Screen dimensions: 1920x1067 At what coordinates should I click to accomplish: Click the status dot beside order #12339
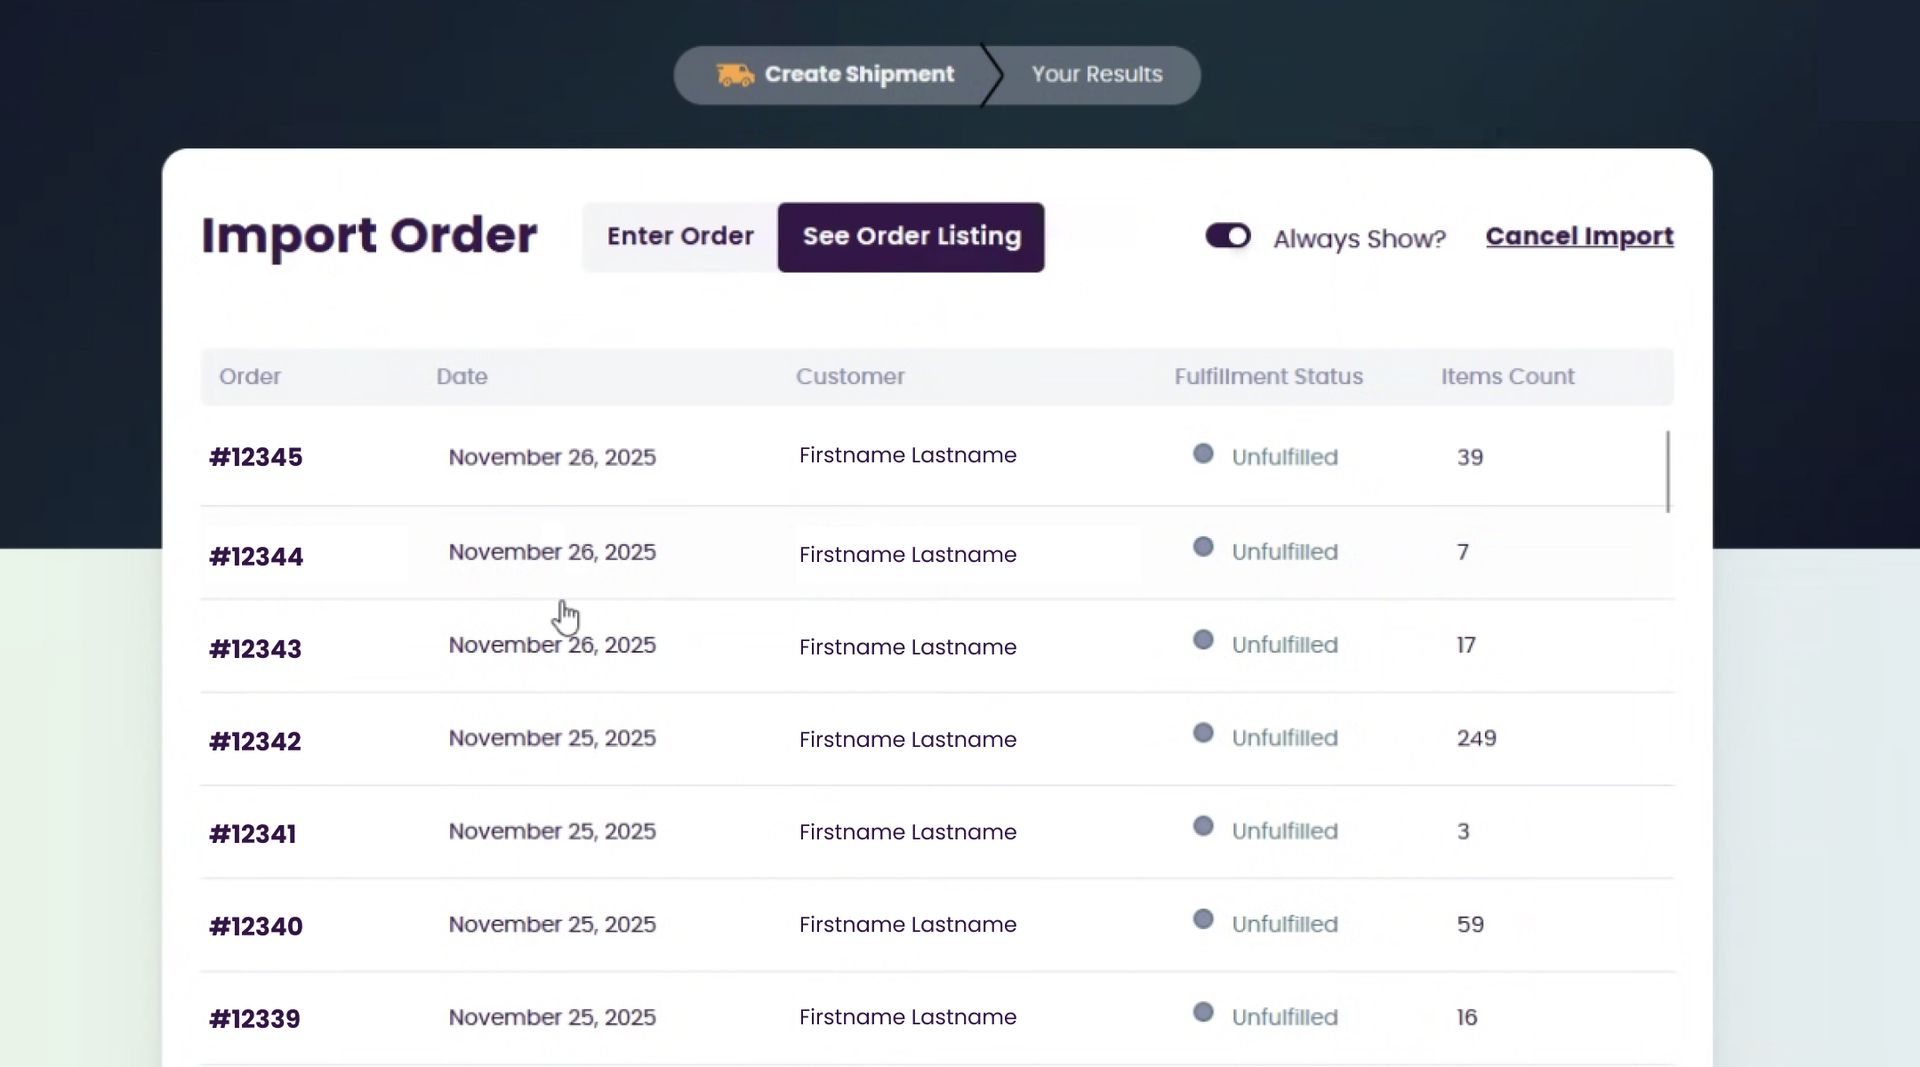(1203, 1011)
